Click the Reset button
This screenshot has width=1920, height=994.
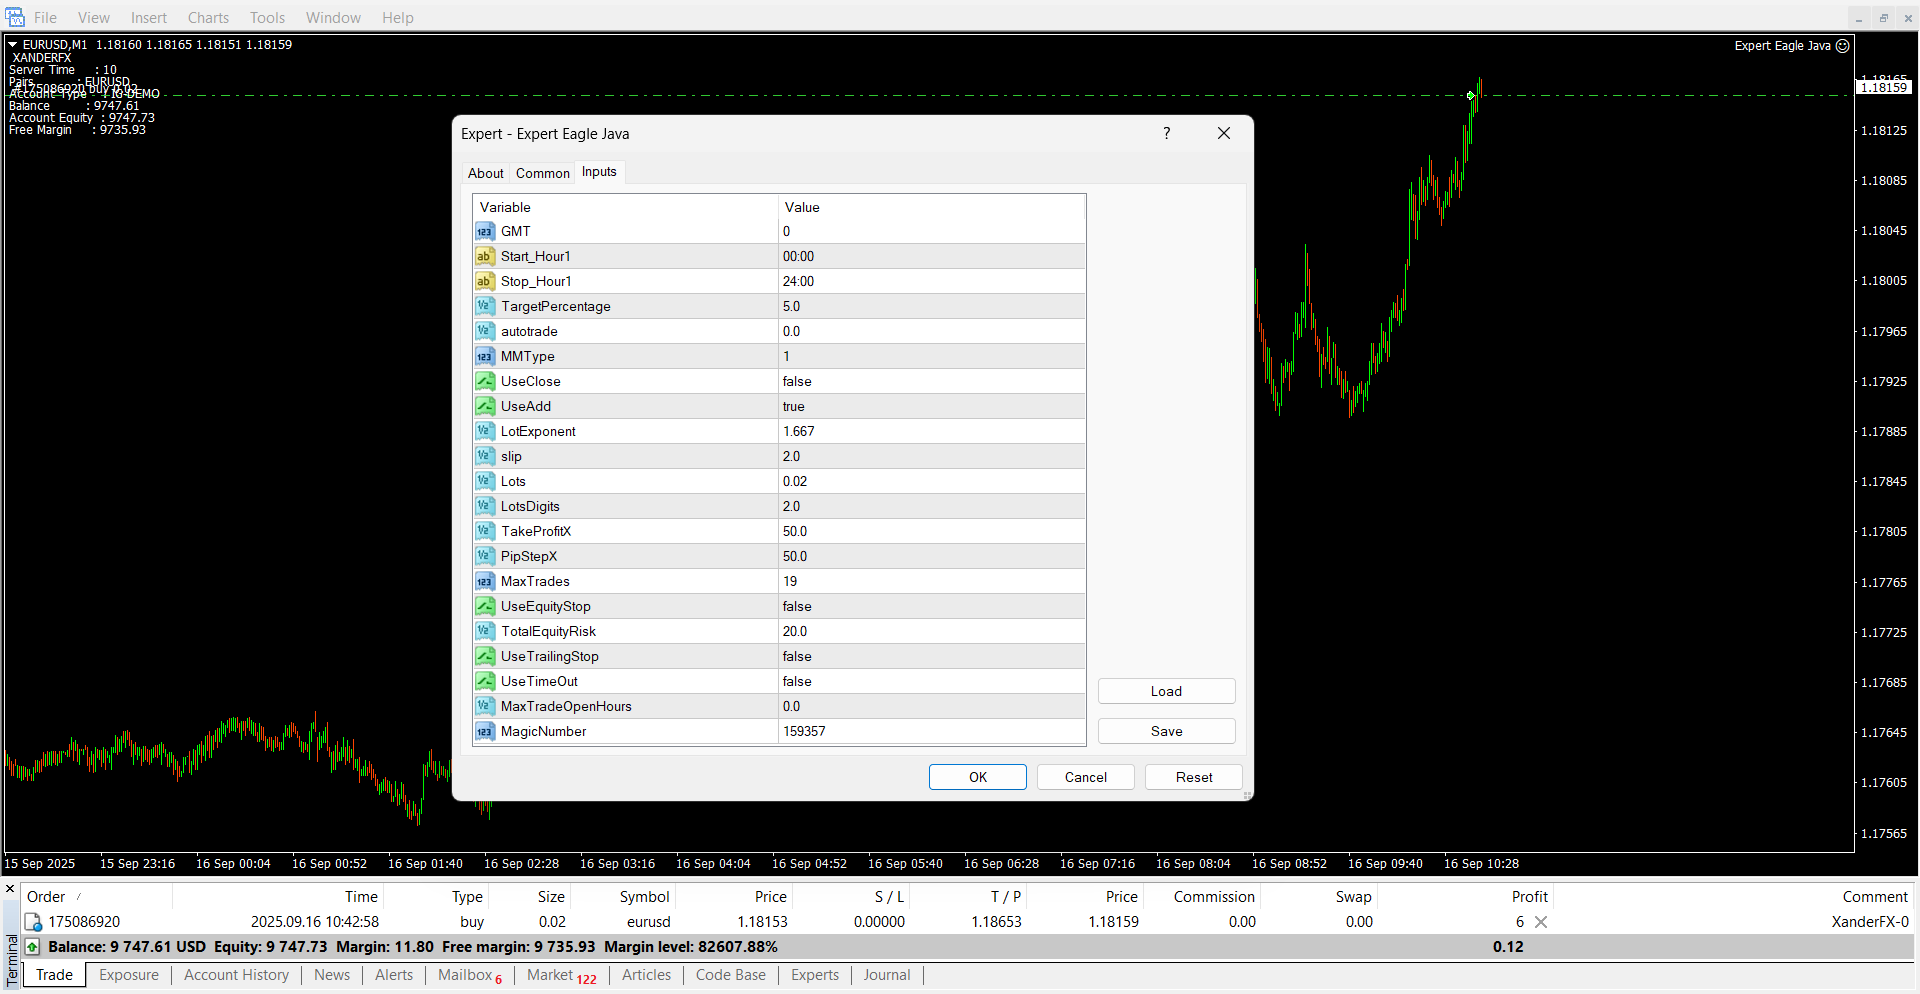click(1193, 778)
